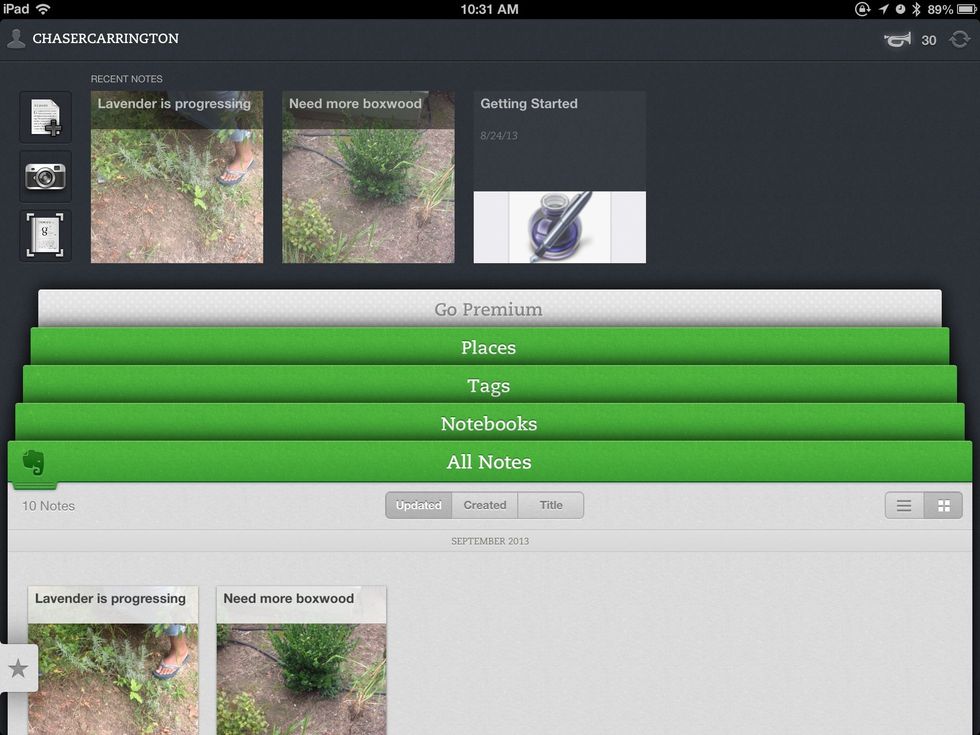
Task: Switch to the All Notes tab
Action: click(x=489, y=462)
